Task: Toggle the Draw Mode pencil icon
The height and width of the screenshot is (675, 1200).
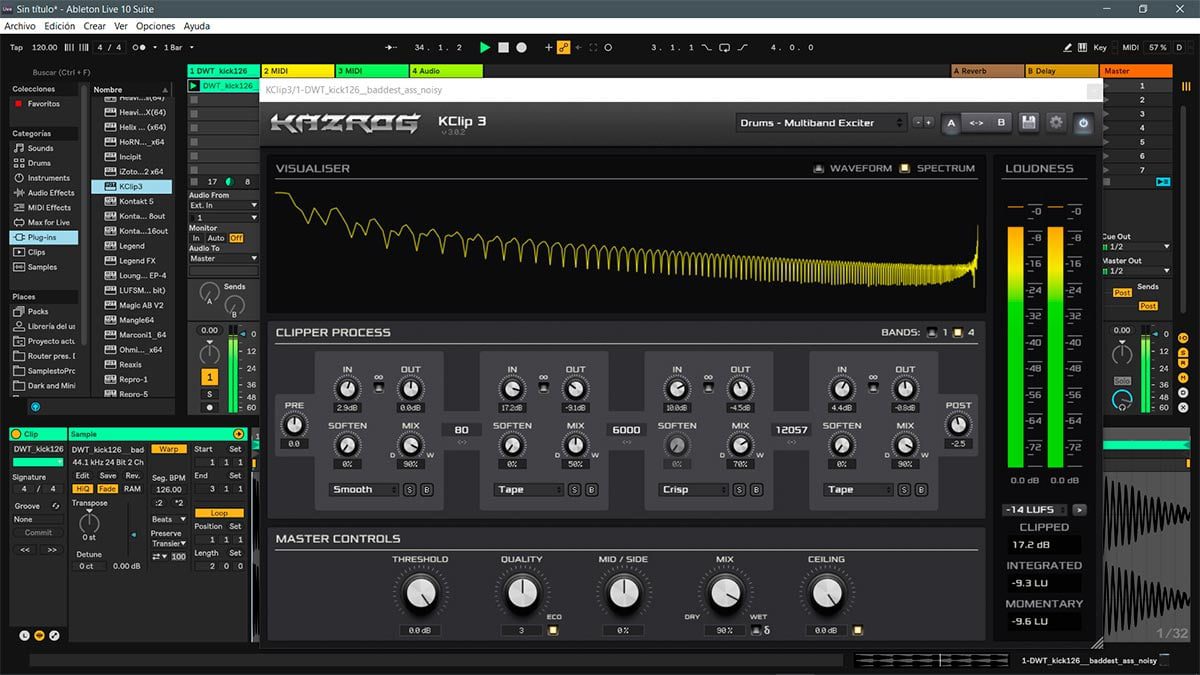Action: pos(1068,47)
